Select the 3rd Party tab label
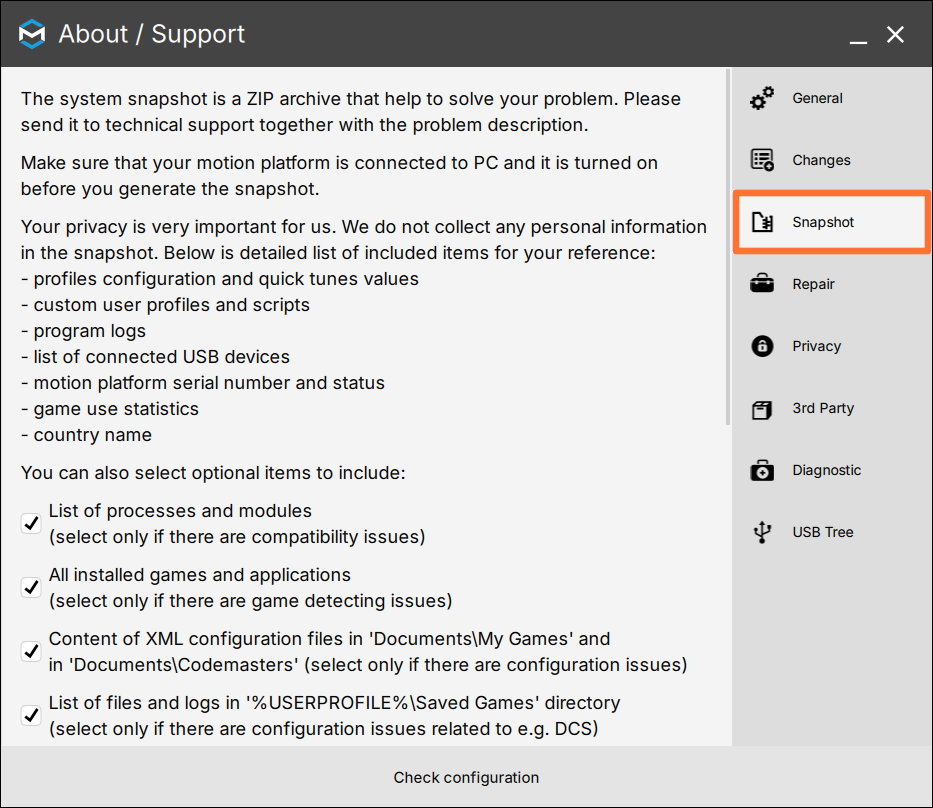Image resolution: width=933 pixels, height=808 pixels. 823,408
